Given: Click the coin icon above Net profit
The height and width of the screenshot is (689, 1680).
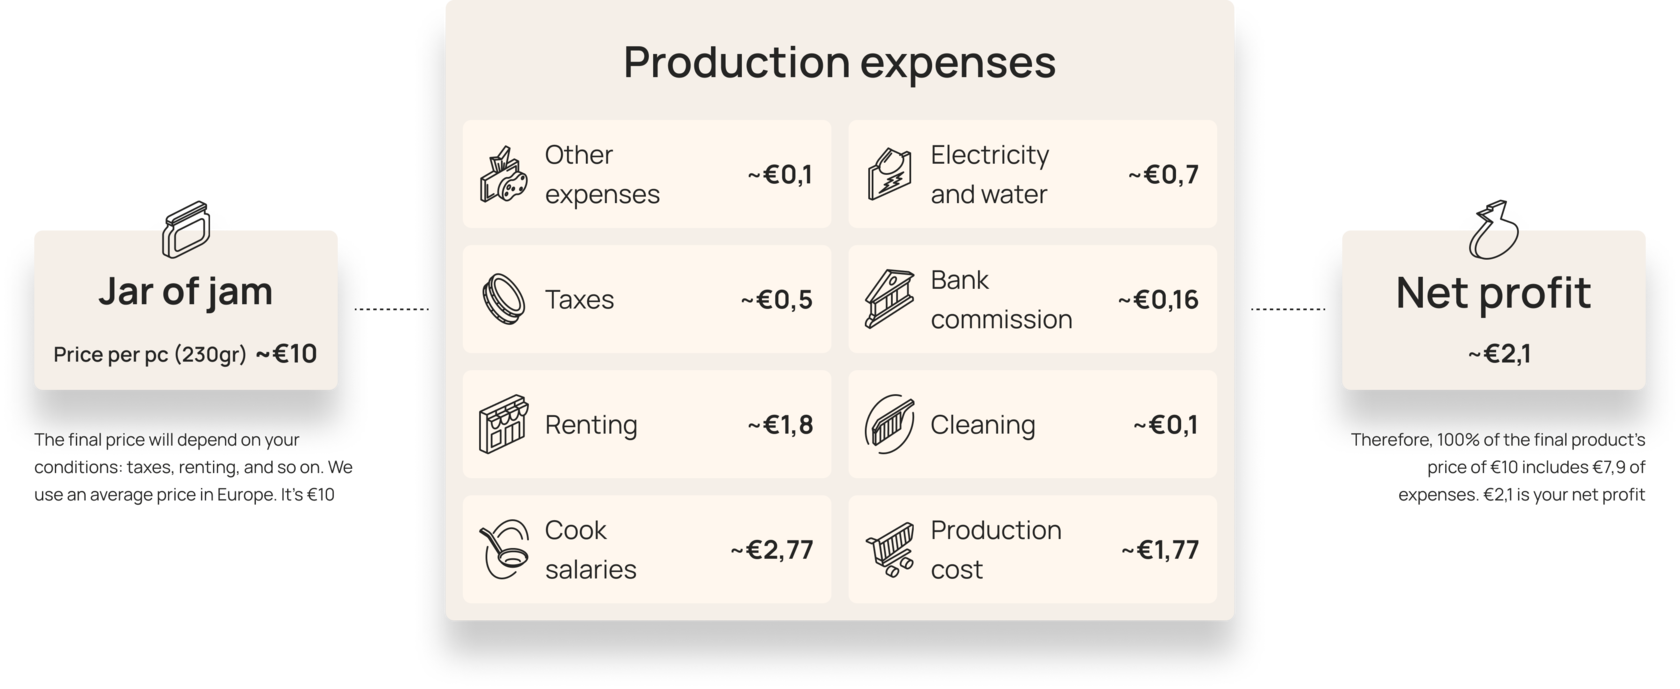Looking at the screenshot, I should tap(1493, 229).
